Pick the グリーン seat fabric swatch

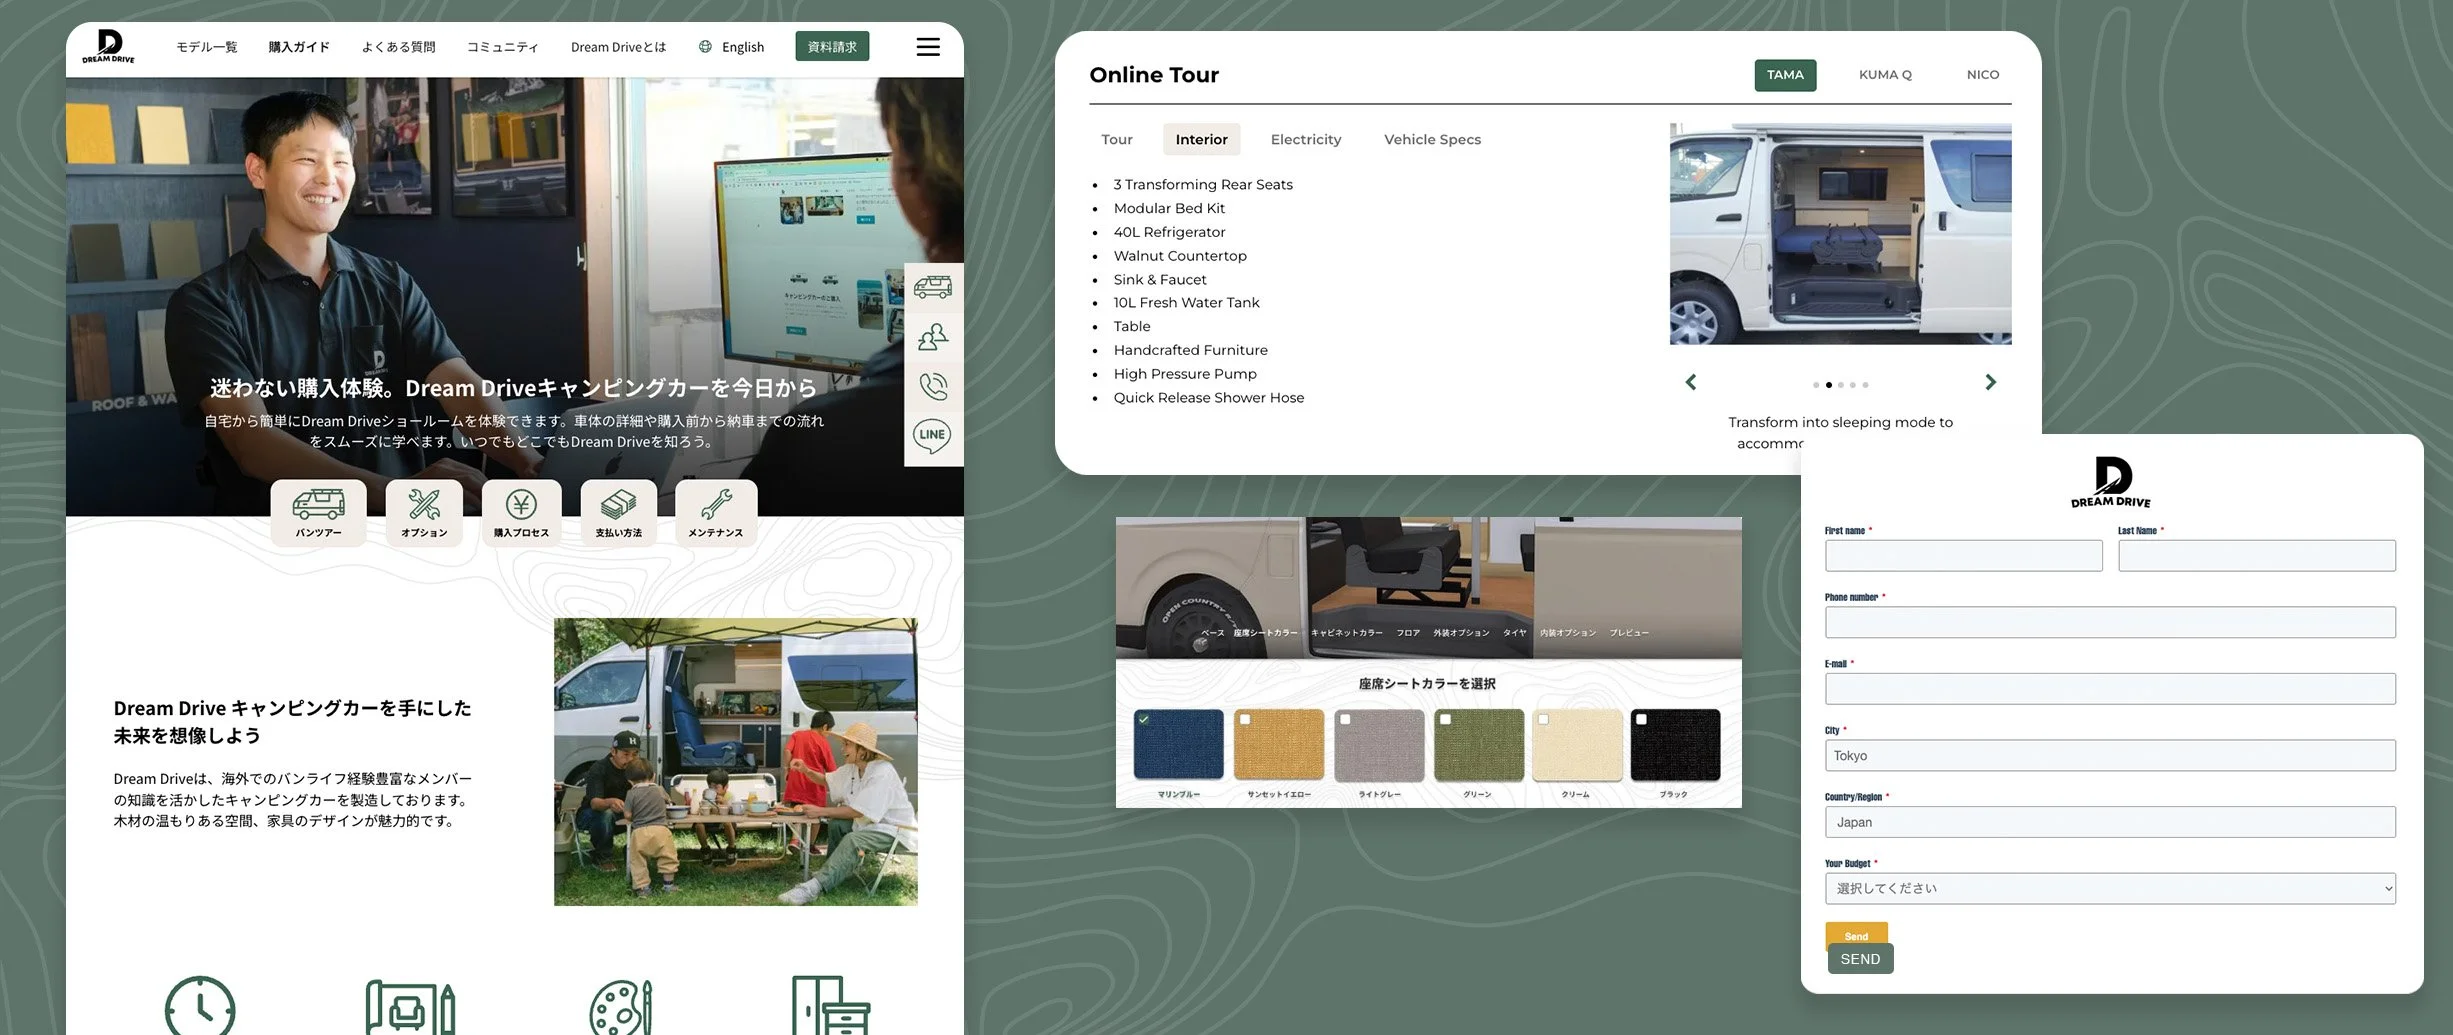click(x=1479, y=745)
